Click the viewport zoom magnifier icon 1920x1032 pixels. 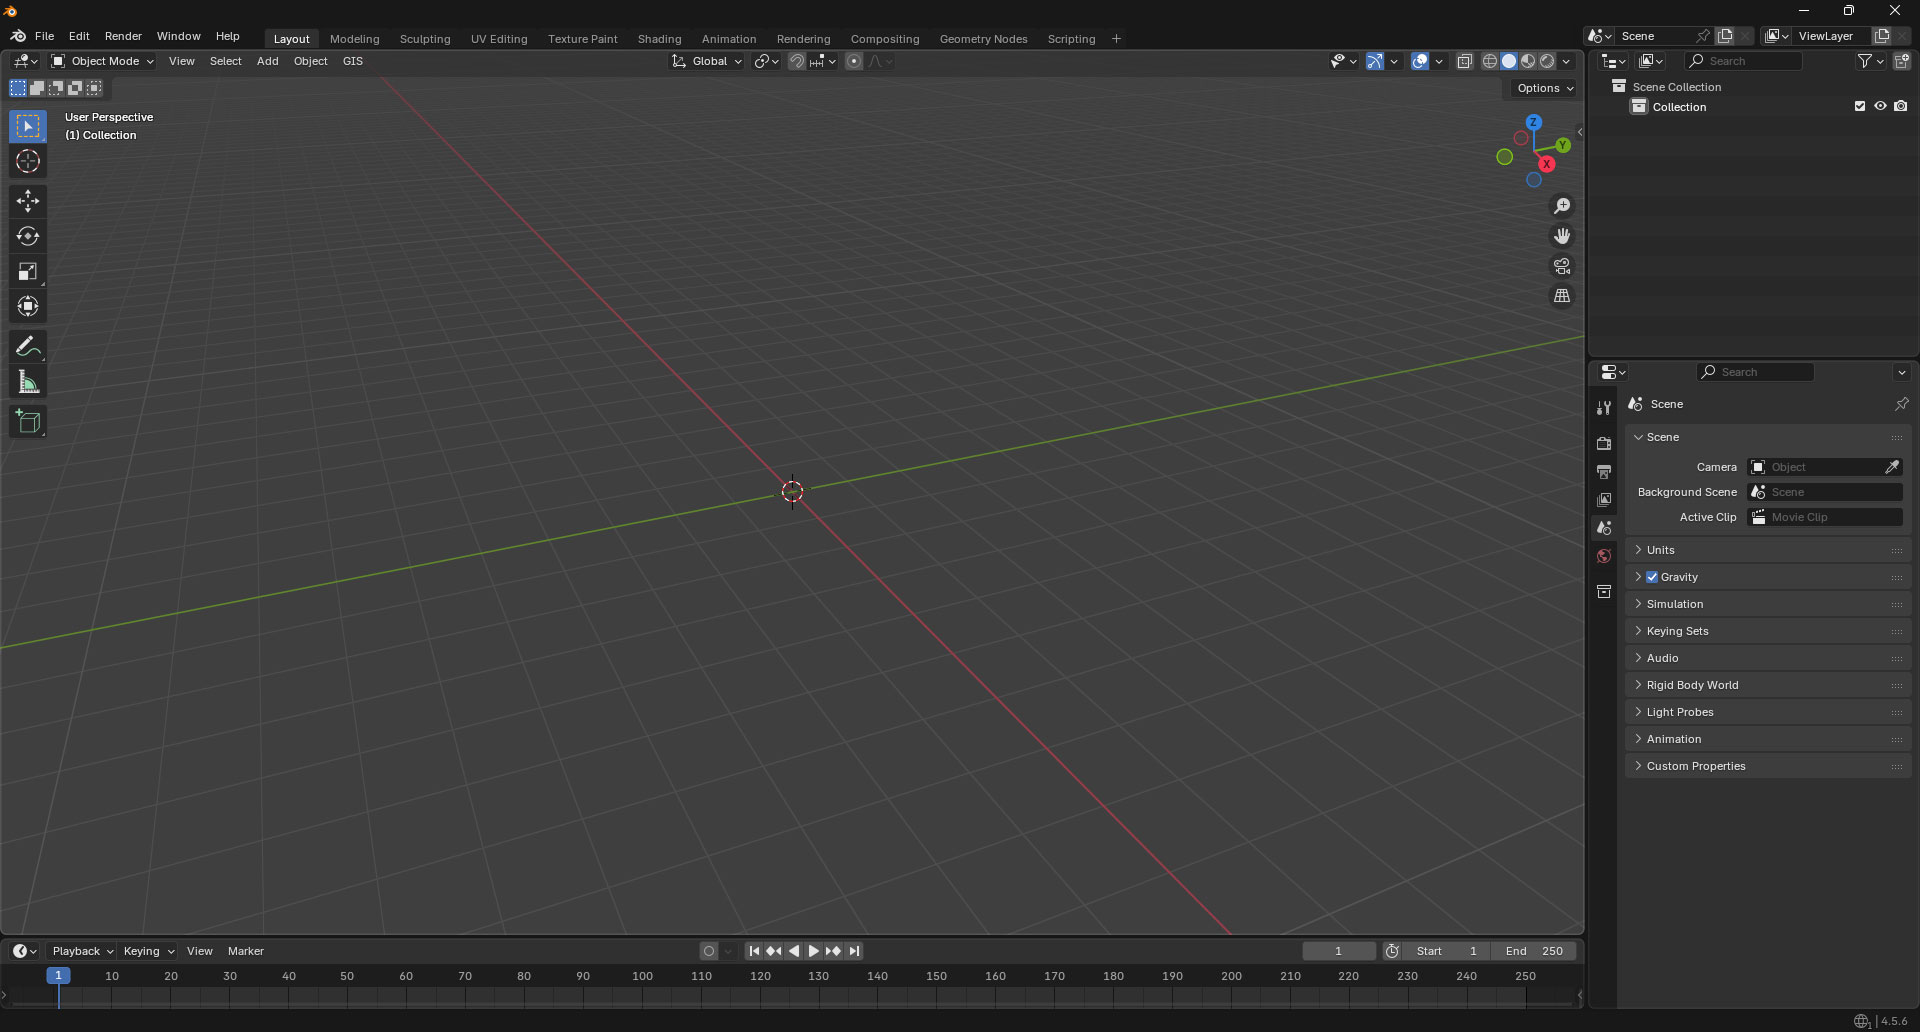click(1562, 206)
